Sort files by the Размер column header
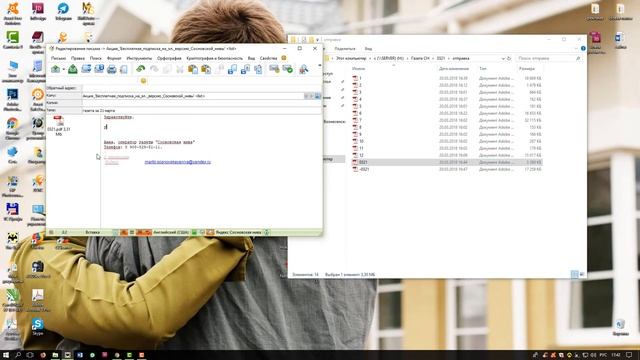Viewport: 640px width, 360px height. pyautogui.click(x=527, y=69)
